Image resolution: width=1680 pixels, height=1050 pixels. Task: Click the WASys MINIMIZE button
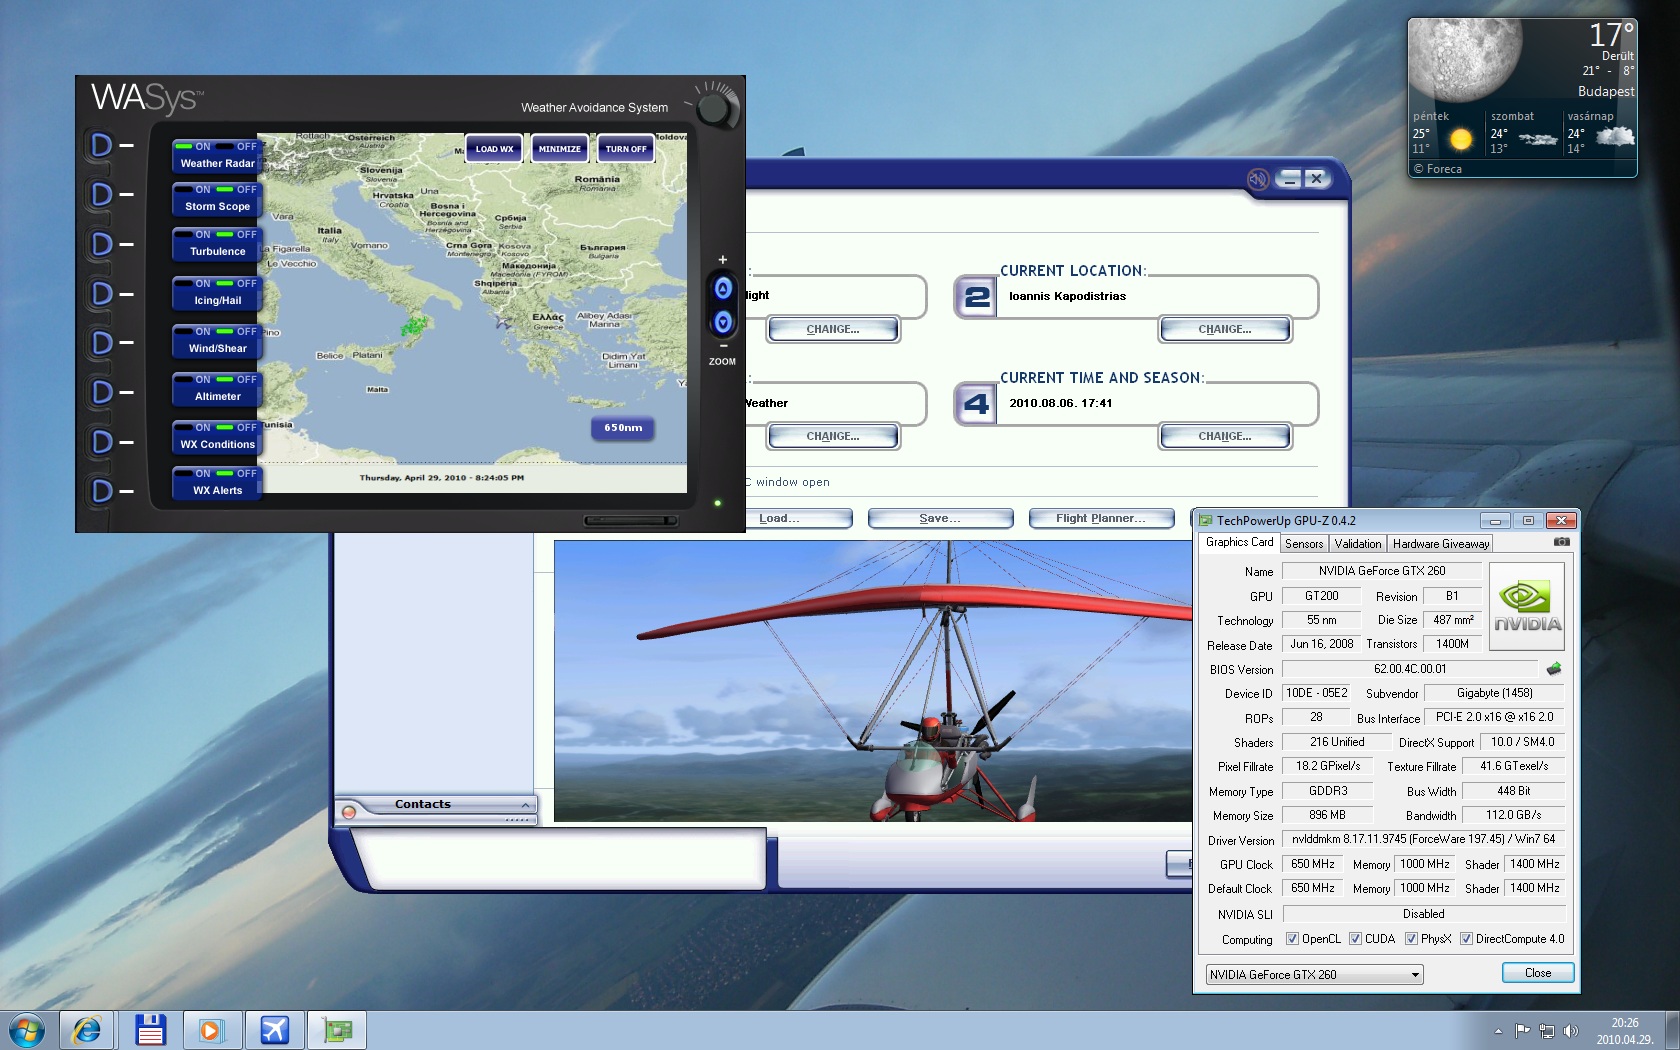(560, 149)
